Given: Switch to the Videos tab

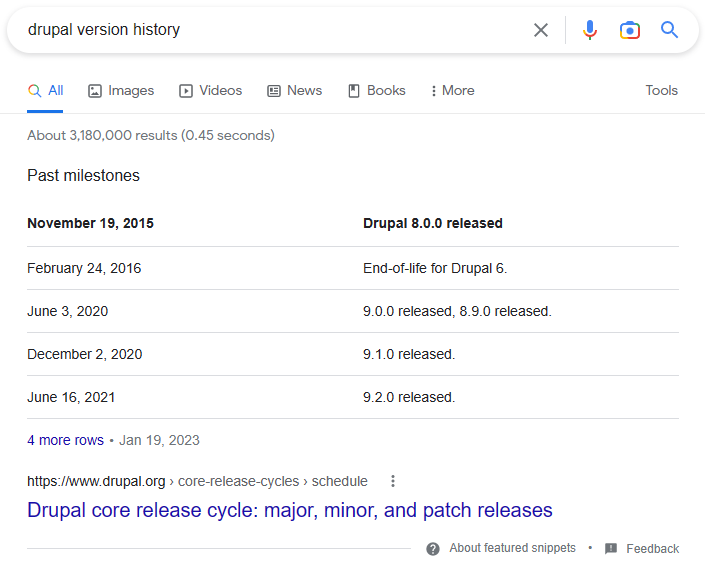Looking at the screenshot, I should coord(210,90).
